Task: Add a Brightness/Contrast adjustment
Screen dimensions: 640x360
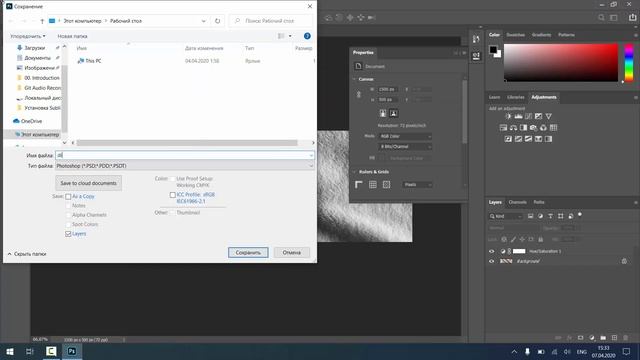Action: click(508, 116)
